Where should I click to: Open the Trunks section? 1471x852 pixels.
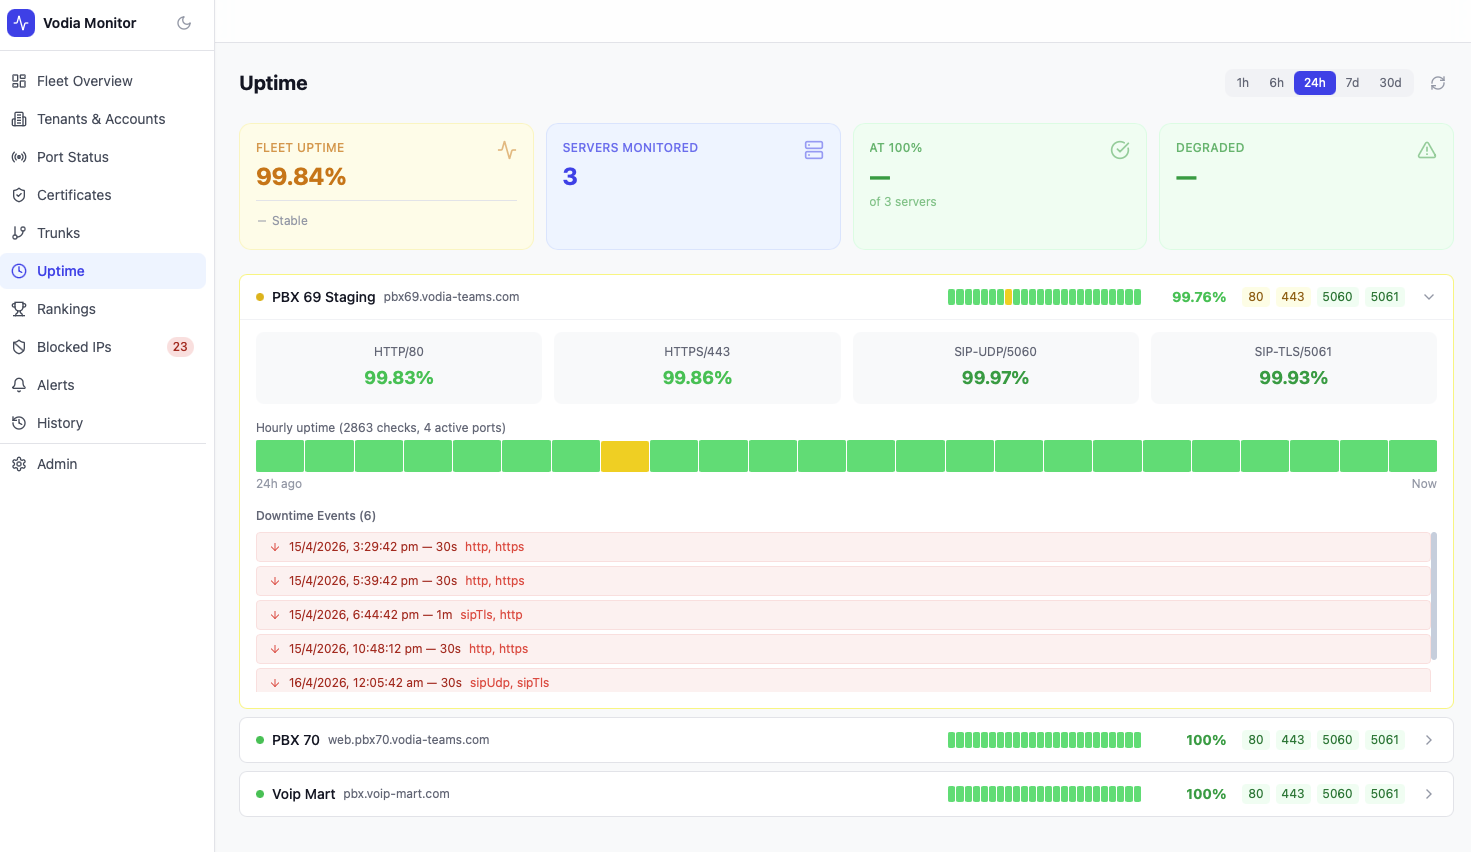click(58, 233)
